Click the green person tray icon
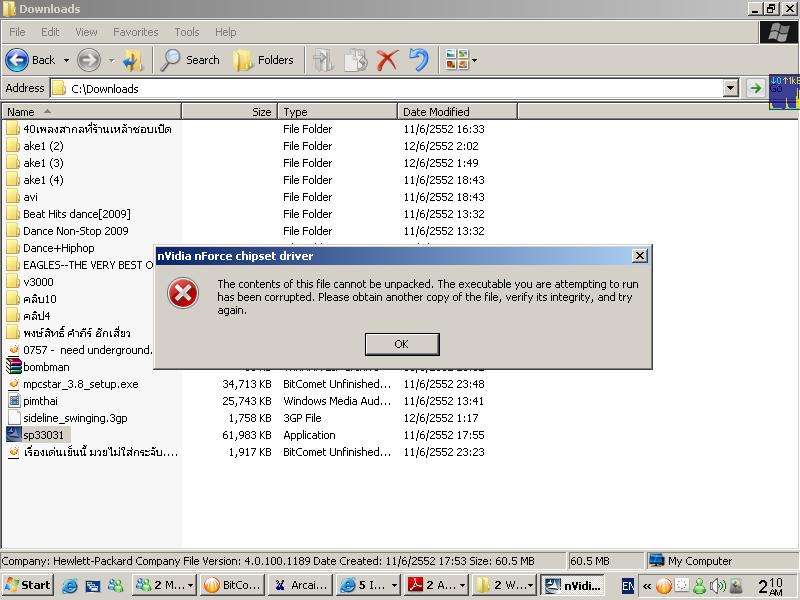 699,585
